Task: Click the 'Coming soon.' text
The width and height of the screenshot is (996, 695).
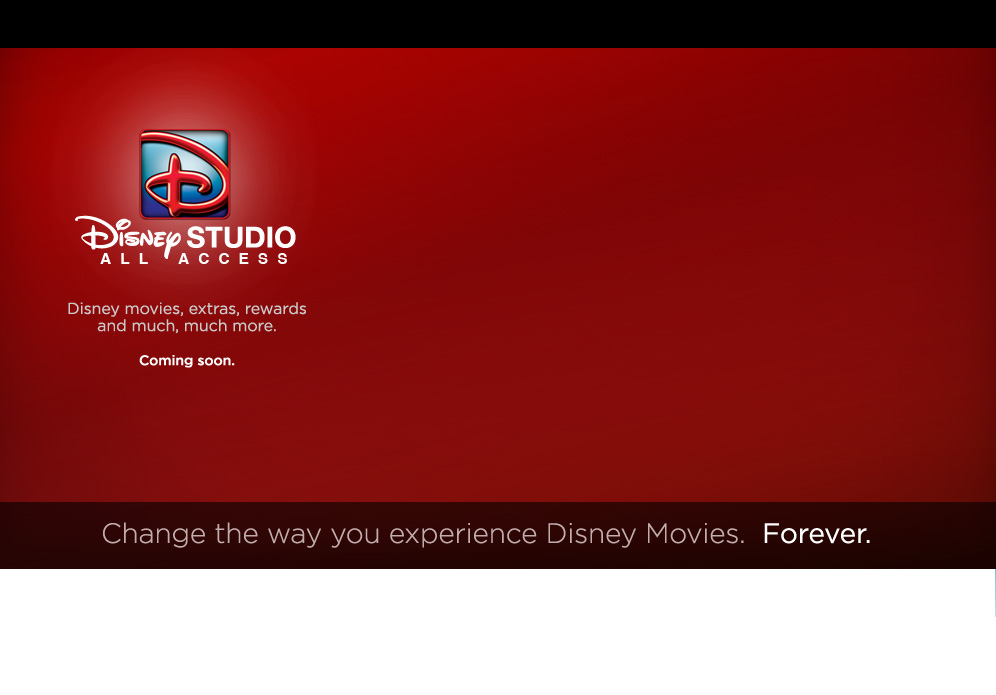Action: pos(187,361)
